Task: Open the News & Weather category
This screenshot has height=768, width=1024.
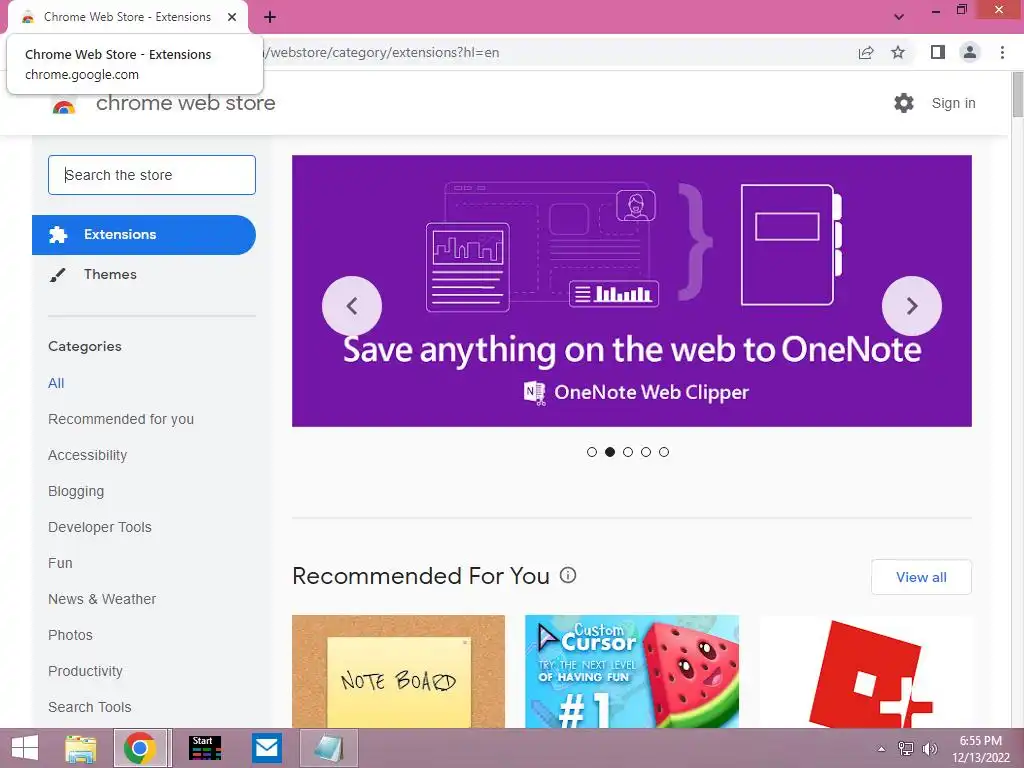Action: click(x=102, y=599)
